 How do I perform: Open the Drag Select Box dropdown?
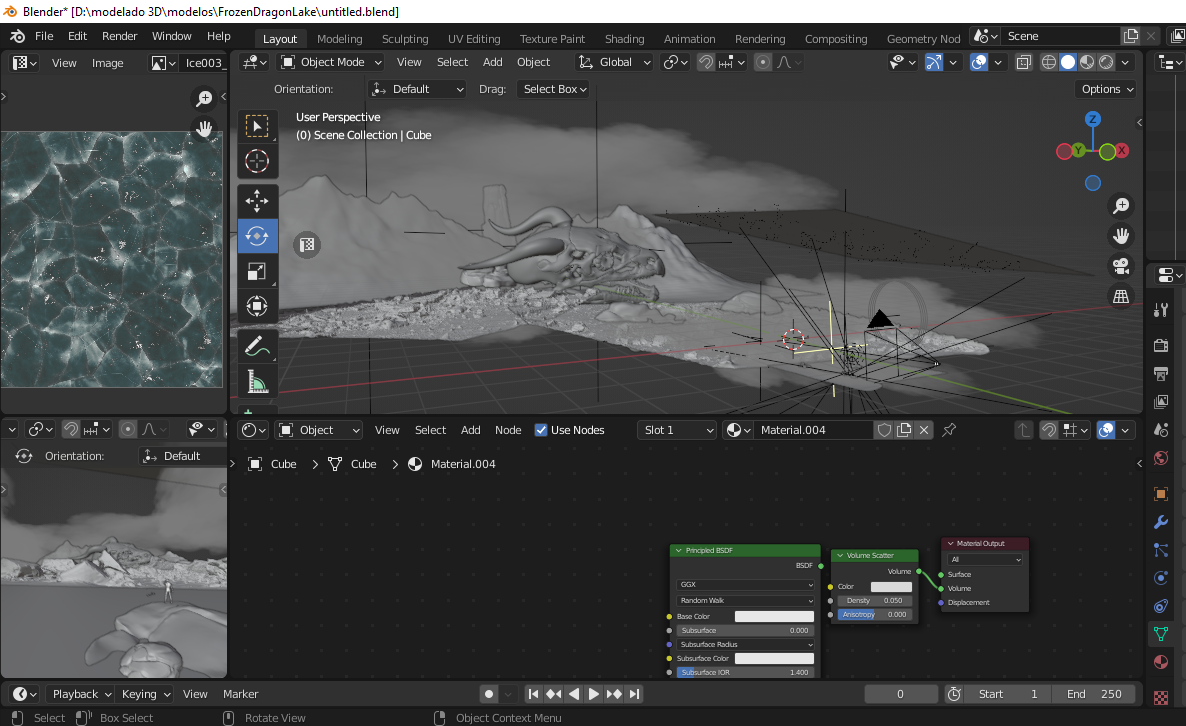click(555, 89)
